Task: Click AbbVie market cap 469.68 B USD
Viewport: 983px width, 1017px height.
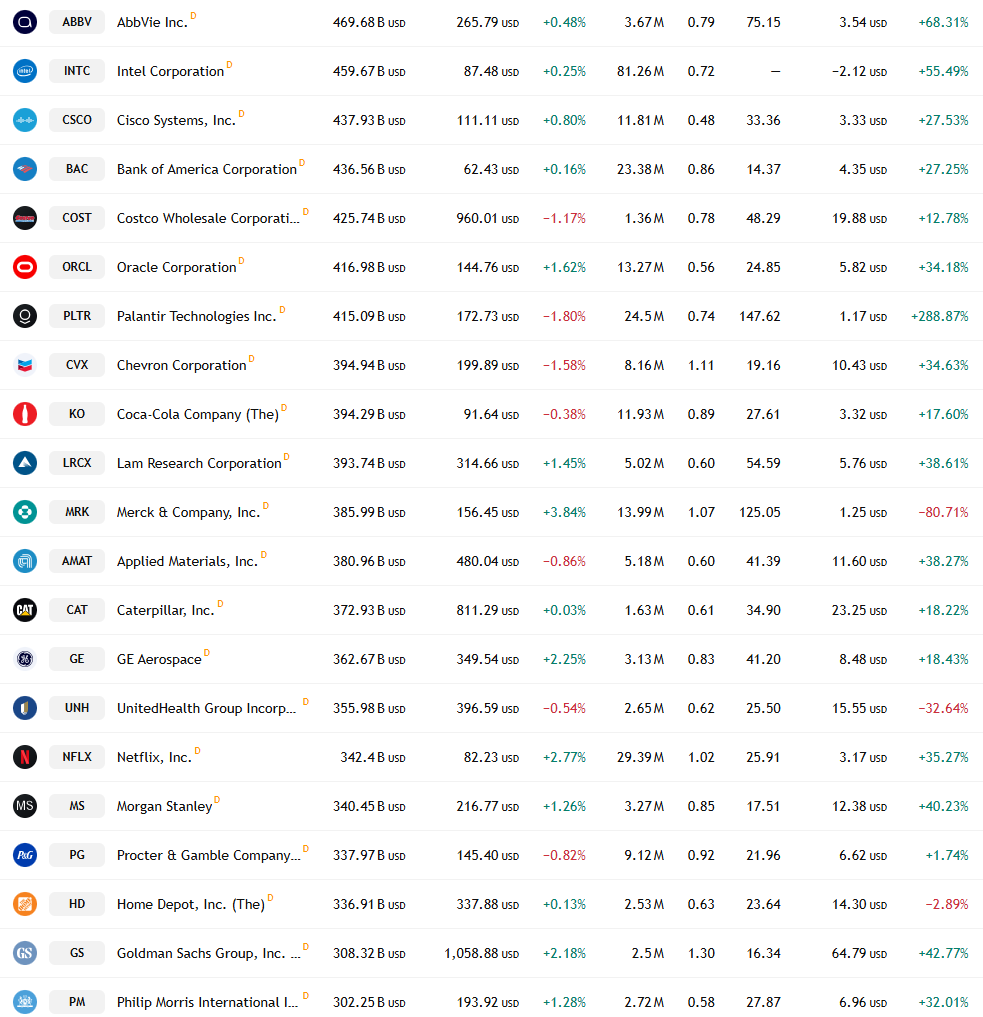Action: coord(369,23)
